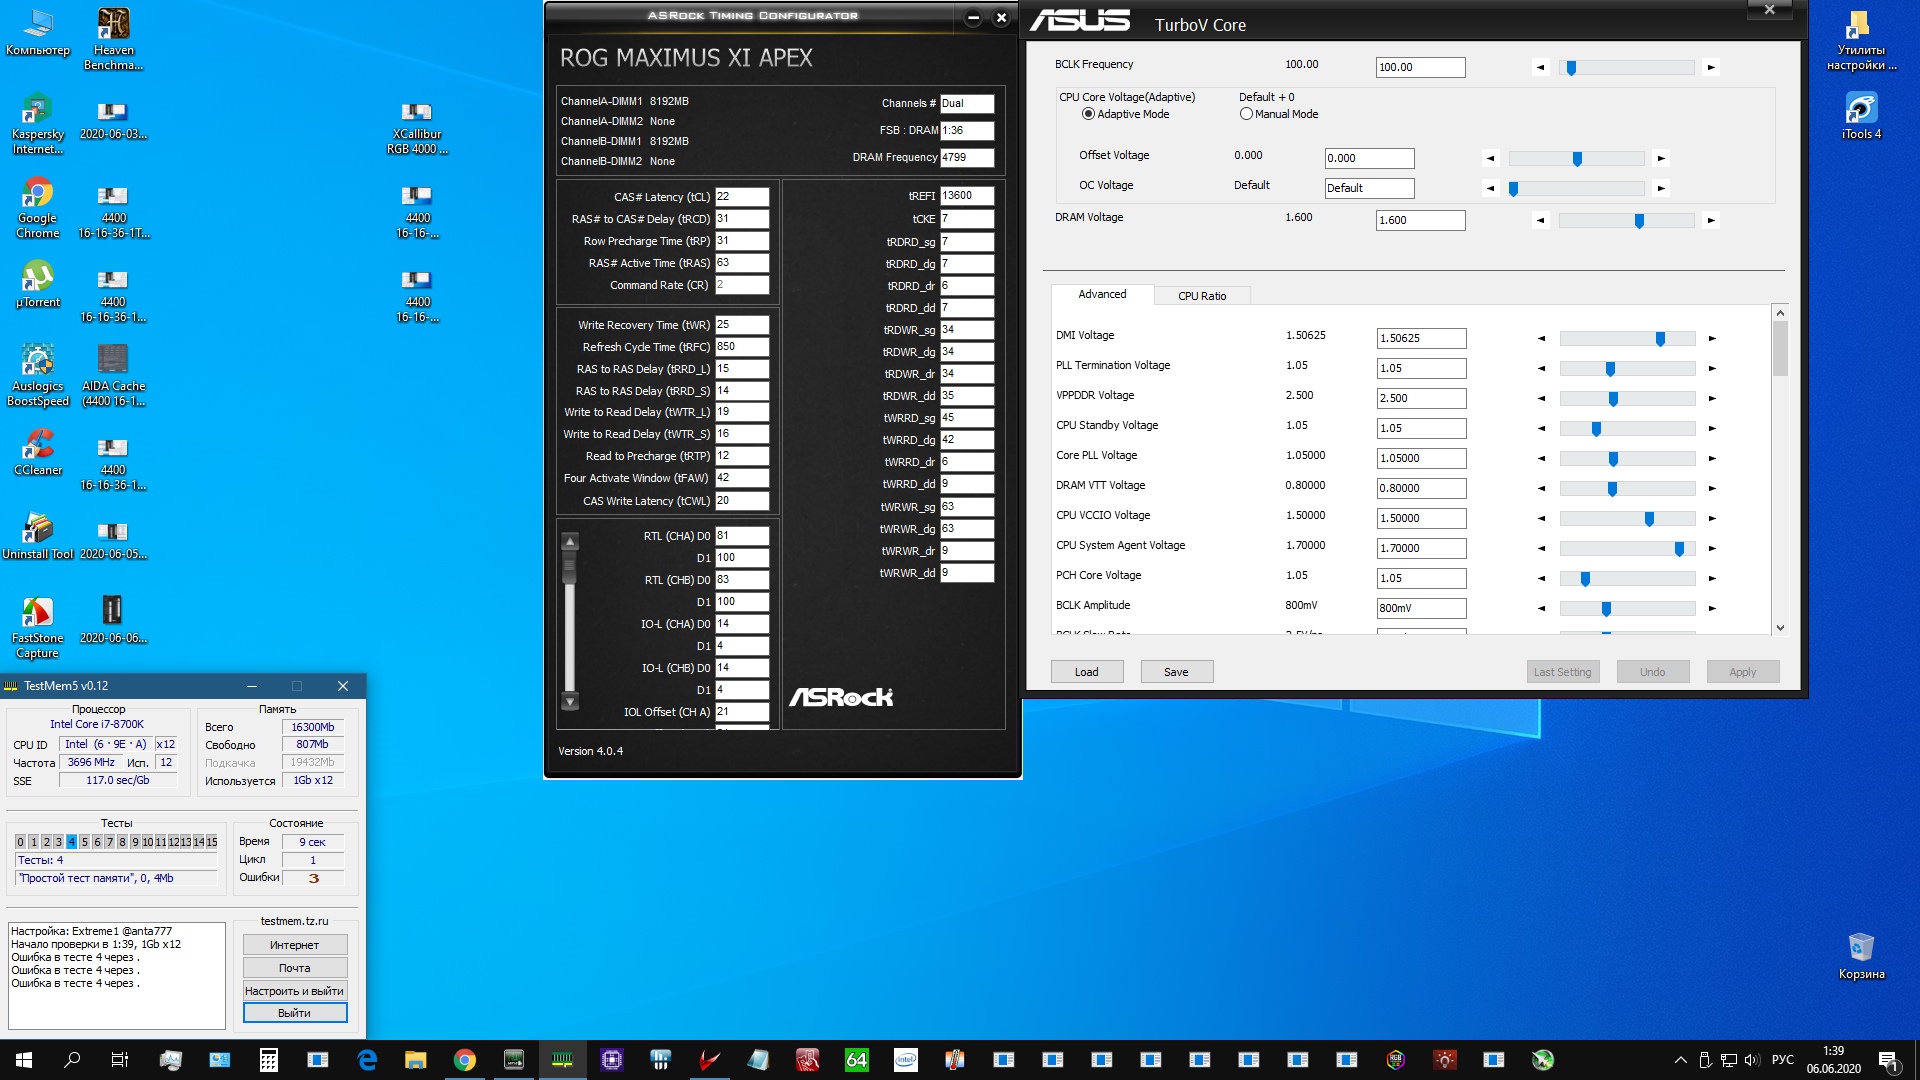Image resolution: width=1920 pixels, height=1080 pixels.
Task: Select Adaptive Mode radio button
Action: click(1088, 114)
